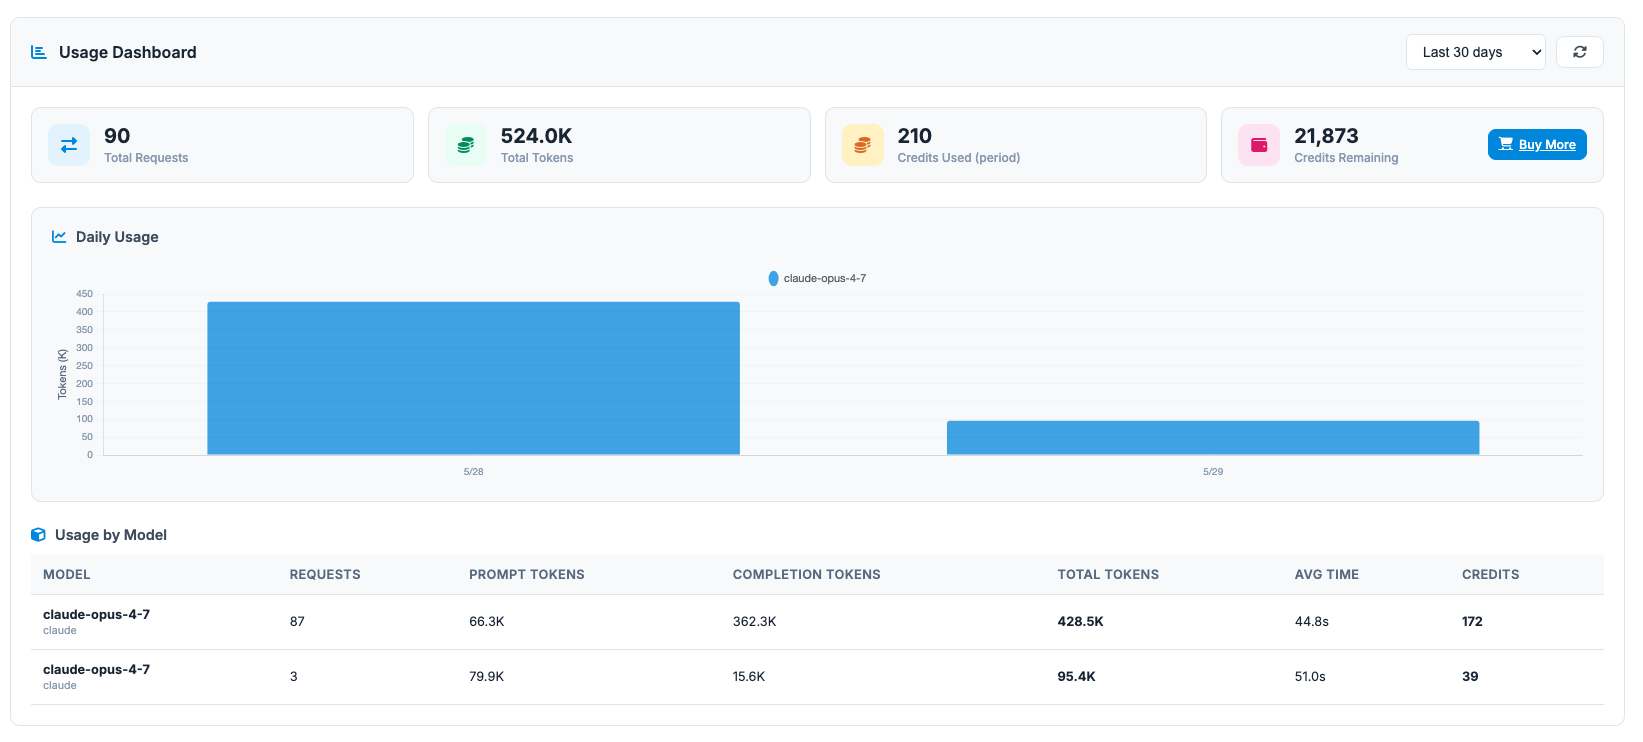Viewport: 1643px width, 742px height.
Task: Click the 5/28 bar in chart
Action: [x=473, y=378]
